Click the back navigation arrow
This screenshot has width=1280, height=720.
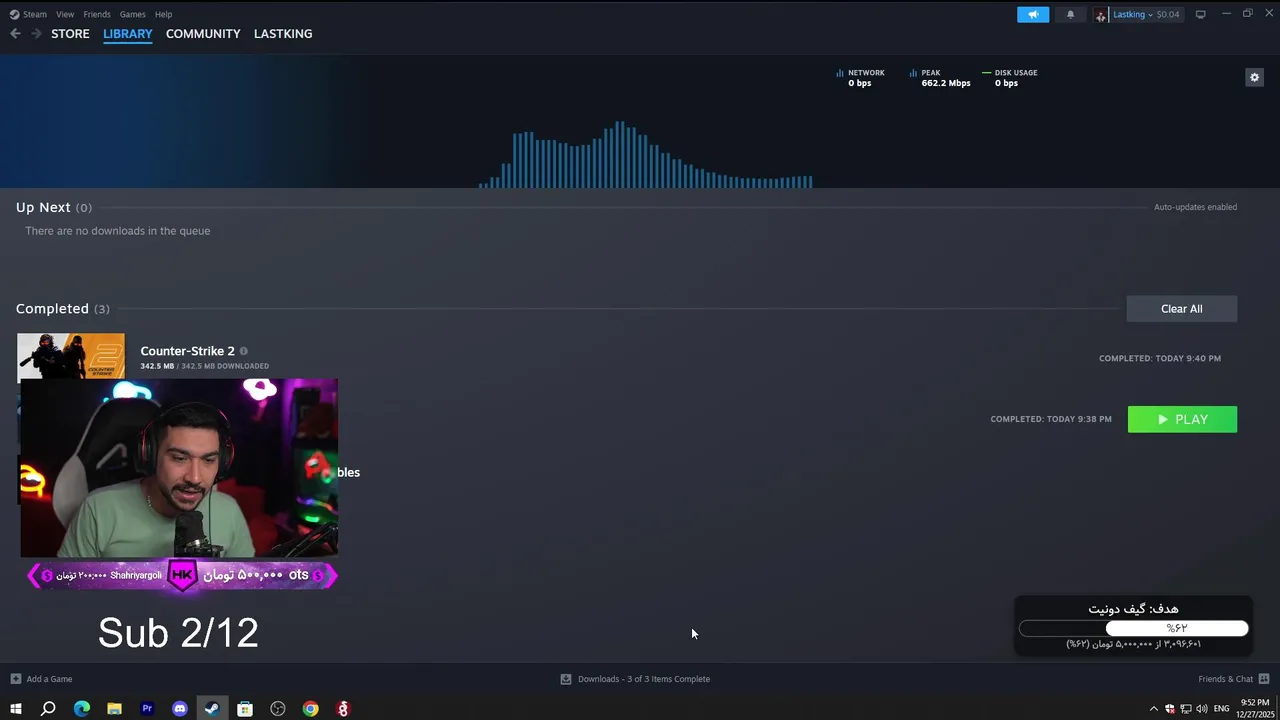(15, 33)
